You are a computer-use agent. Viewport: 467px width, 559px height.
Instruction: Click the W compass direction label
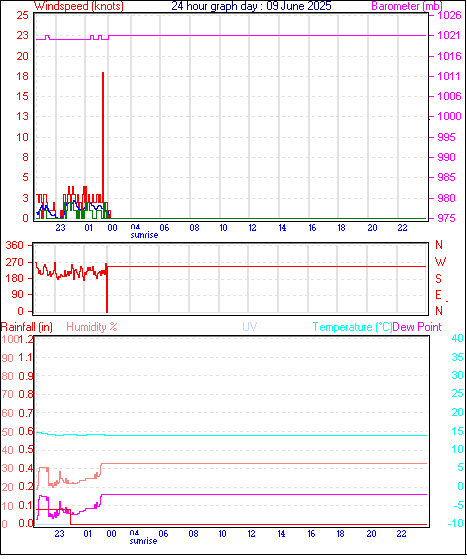point(440,262)
